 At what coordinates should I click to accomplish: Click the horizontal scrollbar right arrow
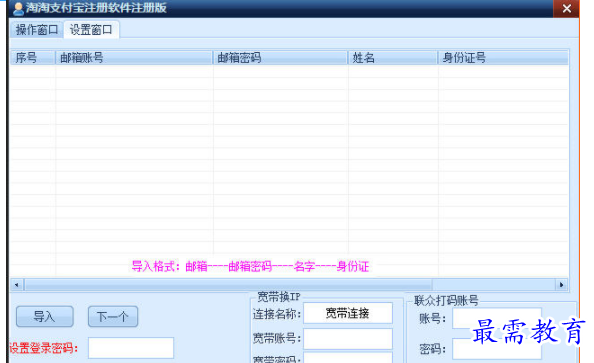click(x=561, y=285)
